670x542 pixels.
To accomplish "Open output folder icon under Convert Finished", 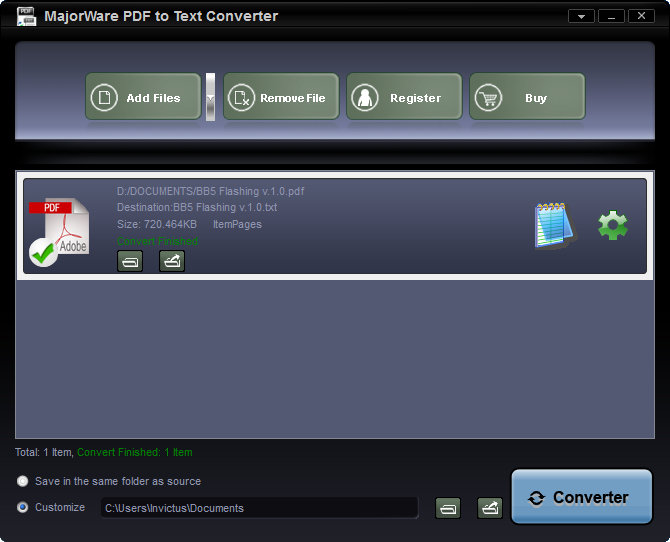I will tap(130, 262).
